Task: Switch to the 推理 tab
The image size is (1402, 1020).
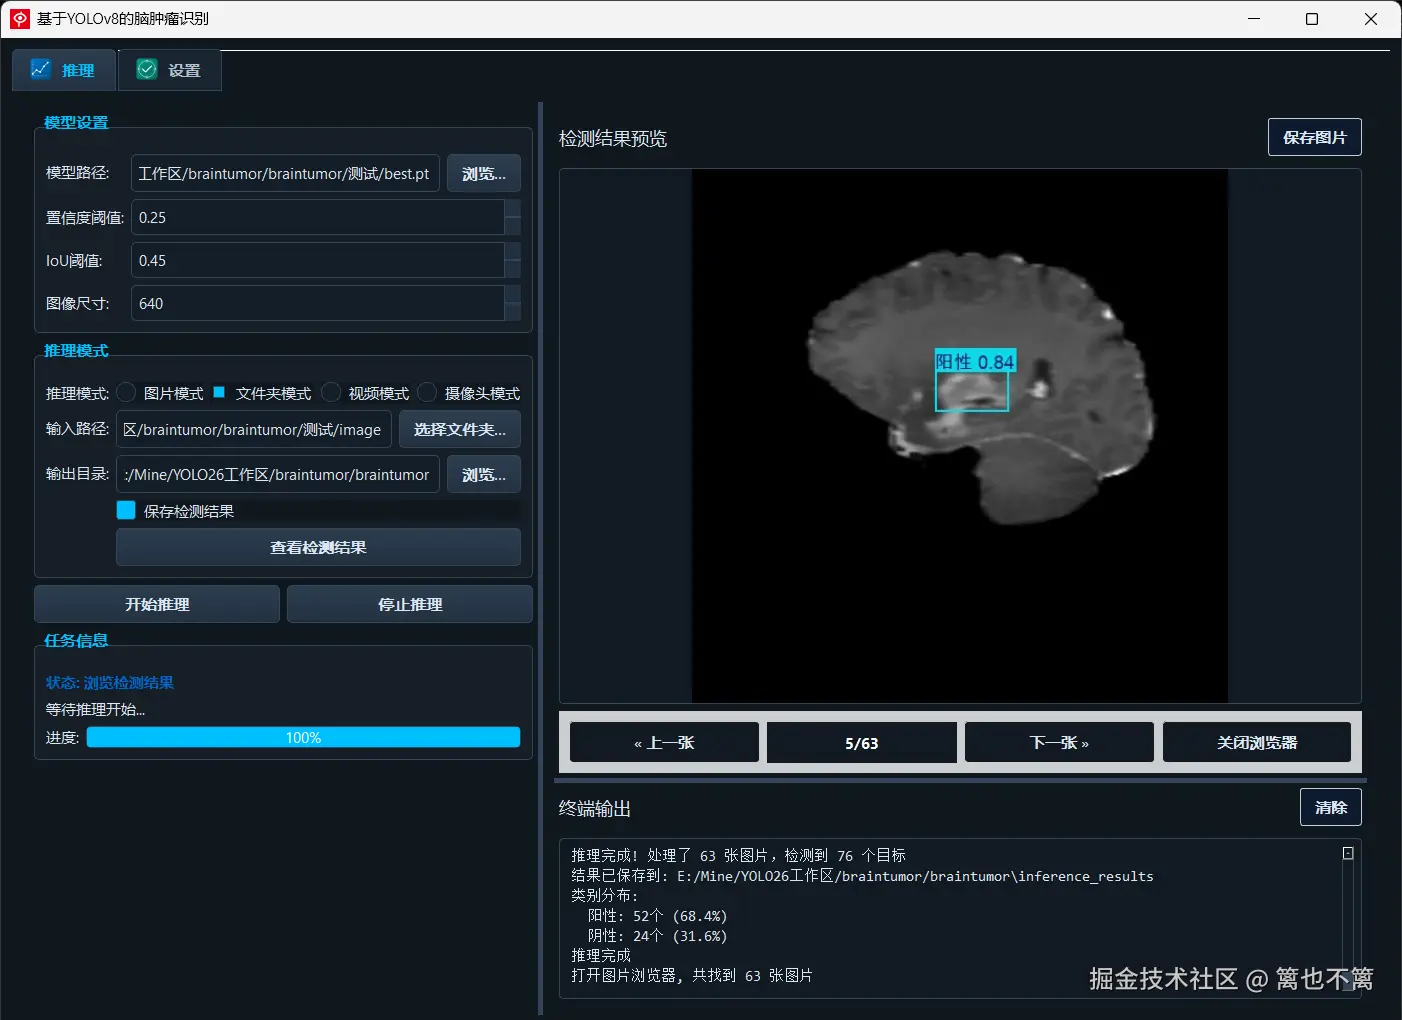Action: pyautogui.click(x=63, y=69)
